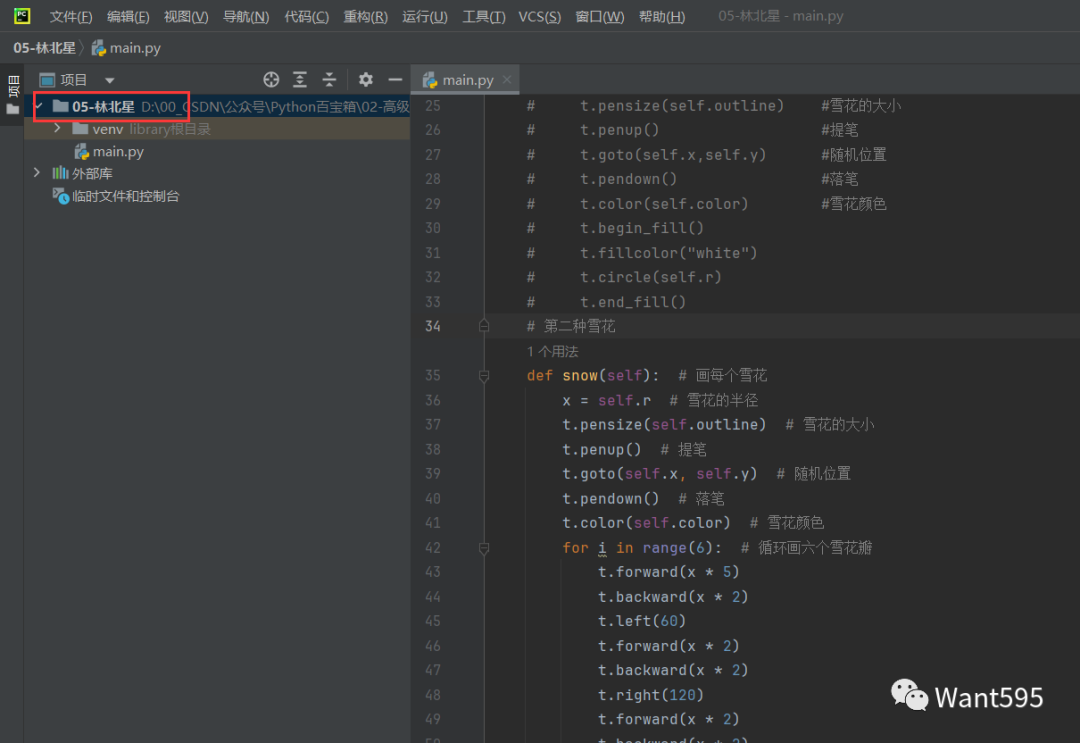Click the select opened file crosshair icon

tap(271, 80)
